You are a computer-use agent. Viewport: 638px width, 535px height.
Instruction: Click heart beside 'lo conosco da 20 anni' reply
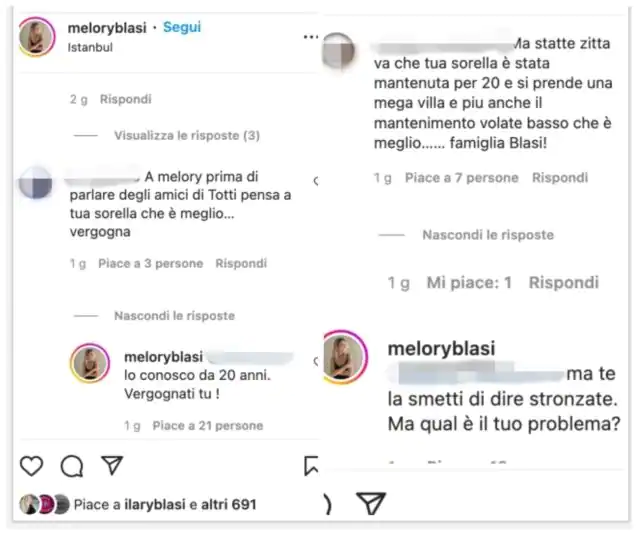(316, 361)
